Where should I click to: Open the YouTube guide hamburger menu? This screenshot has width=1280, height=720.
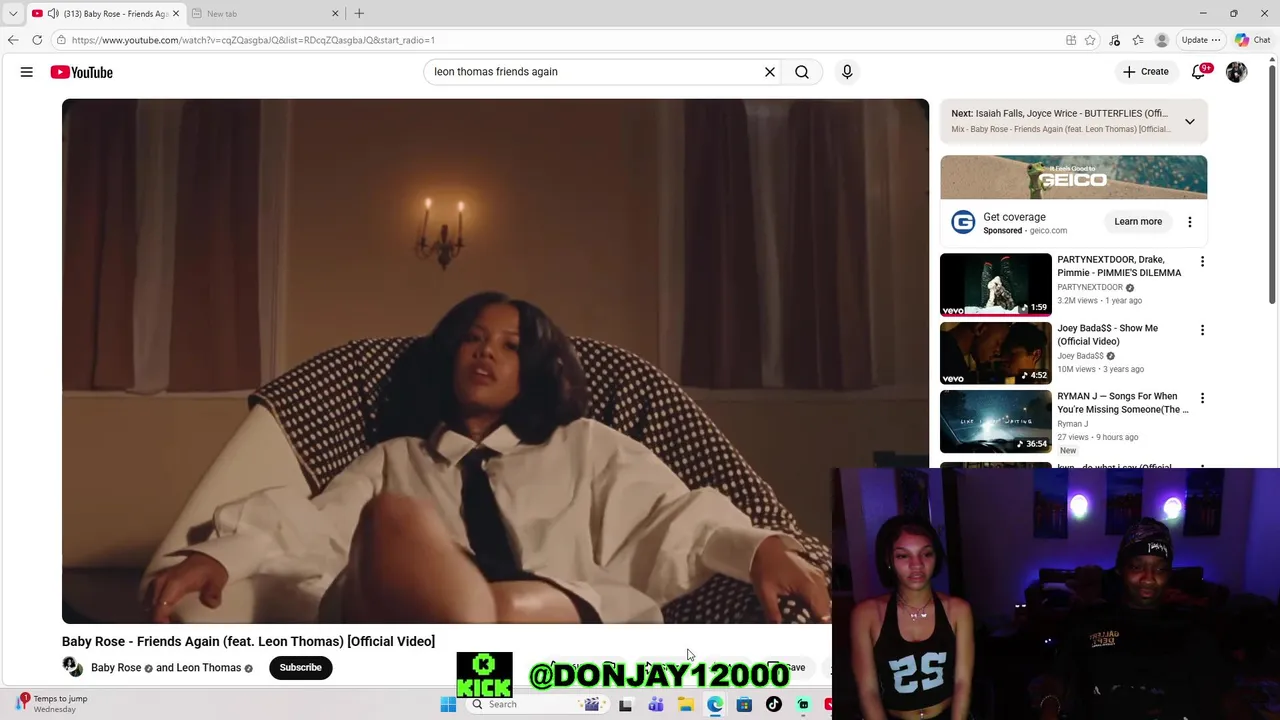(x=27, y=72)
